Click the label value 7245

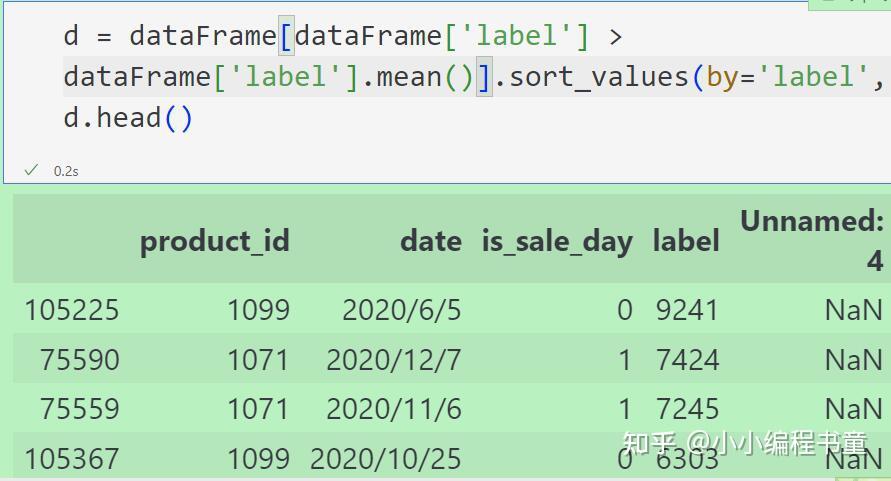[x=687, y=409]
